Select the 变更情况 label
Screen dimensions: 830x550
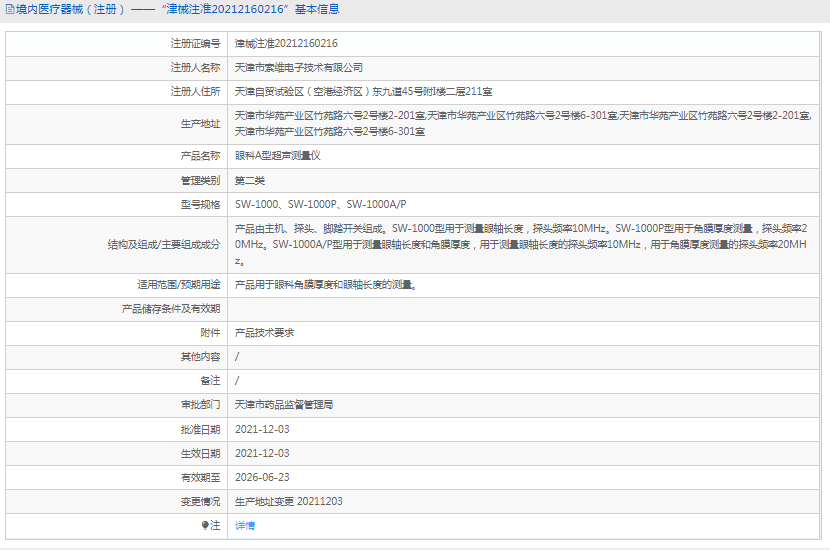click(x=200, y=501)
